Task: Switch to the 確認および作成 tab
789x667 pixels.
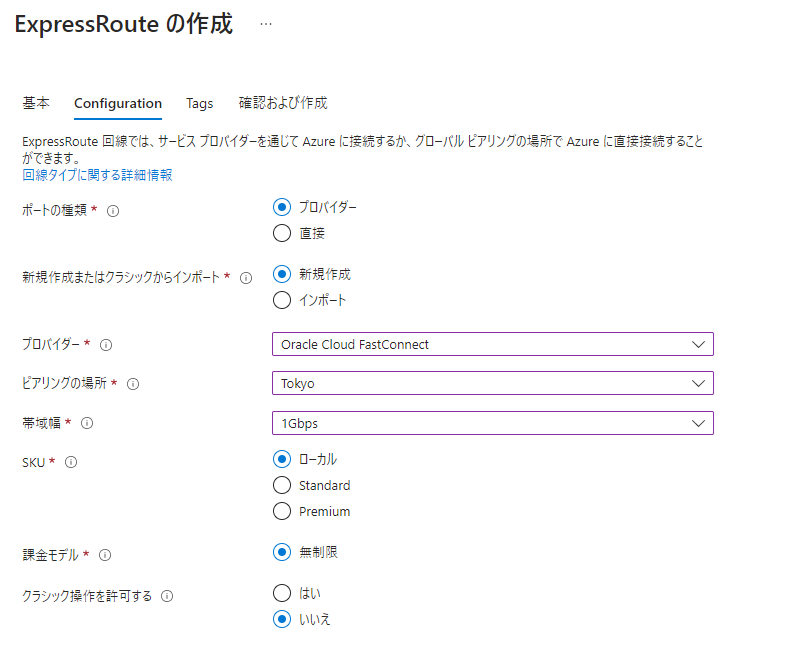Action: coord(283,103)
